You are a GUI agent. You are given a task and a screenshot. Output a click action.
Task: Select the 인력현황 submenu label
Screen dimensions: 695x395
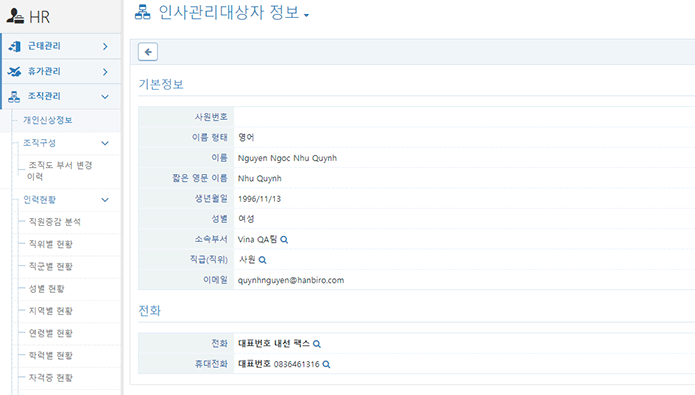pyautogui.click(x=39, y=199)
